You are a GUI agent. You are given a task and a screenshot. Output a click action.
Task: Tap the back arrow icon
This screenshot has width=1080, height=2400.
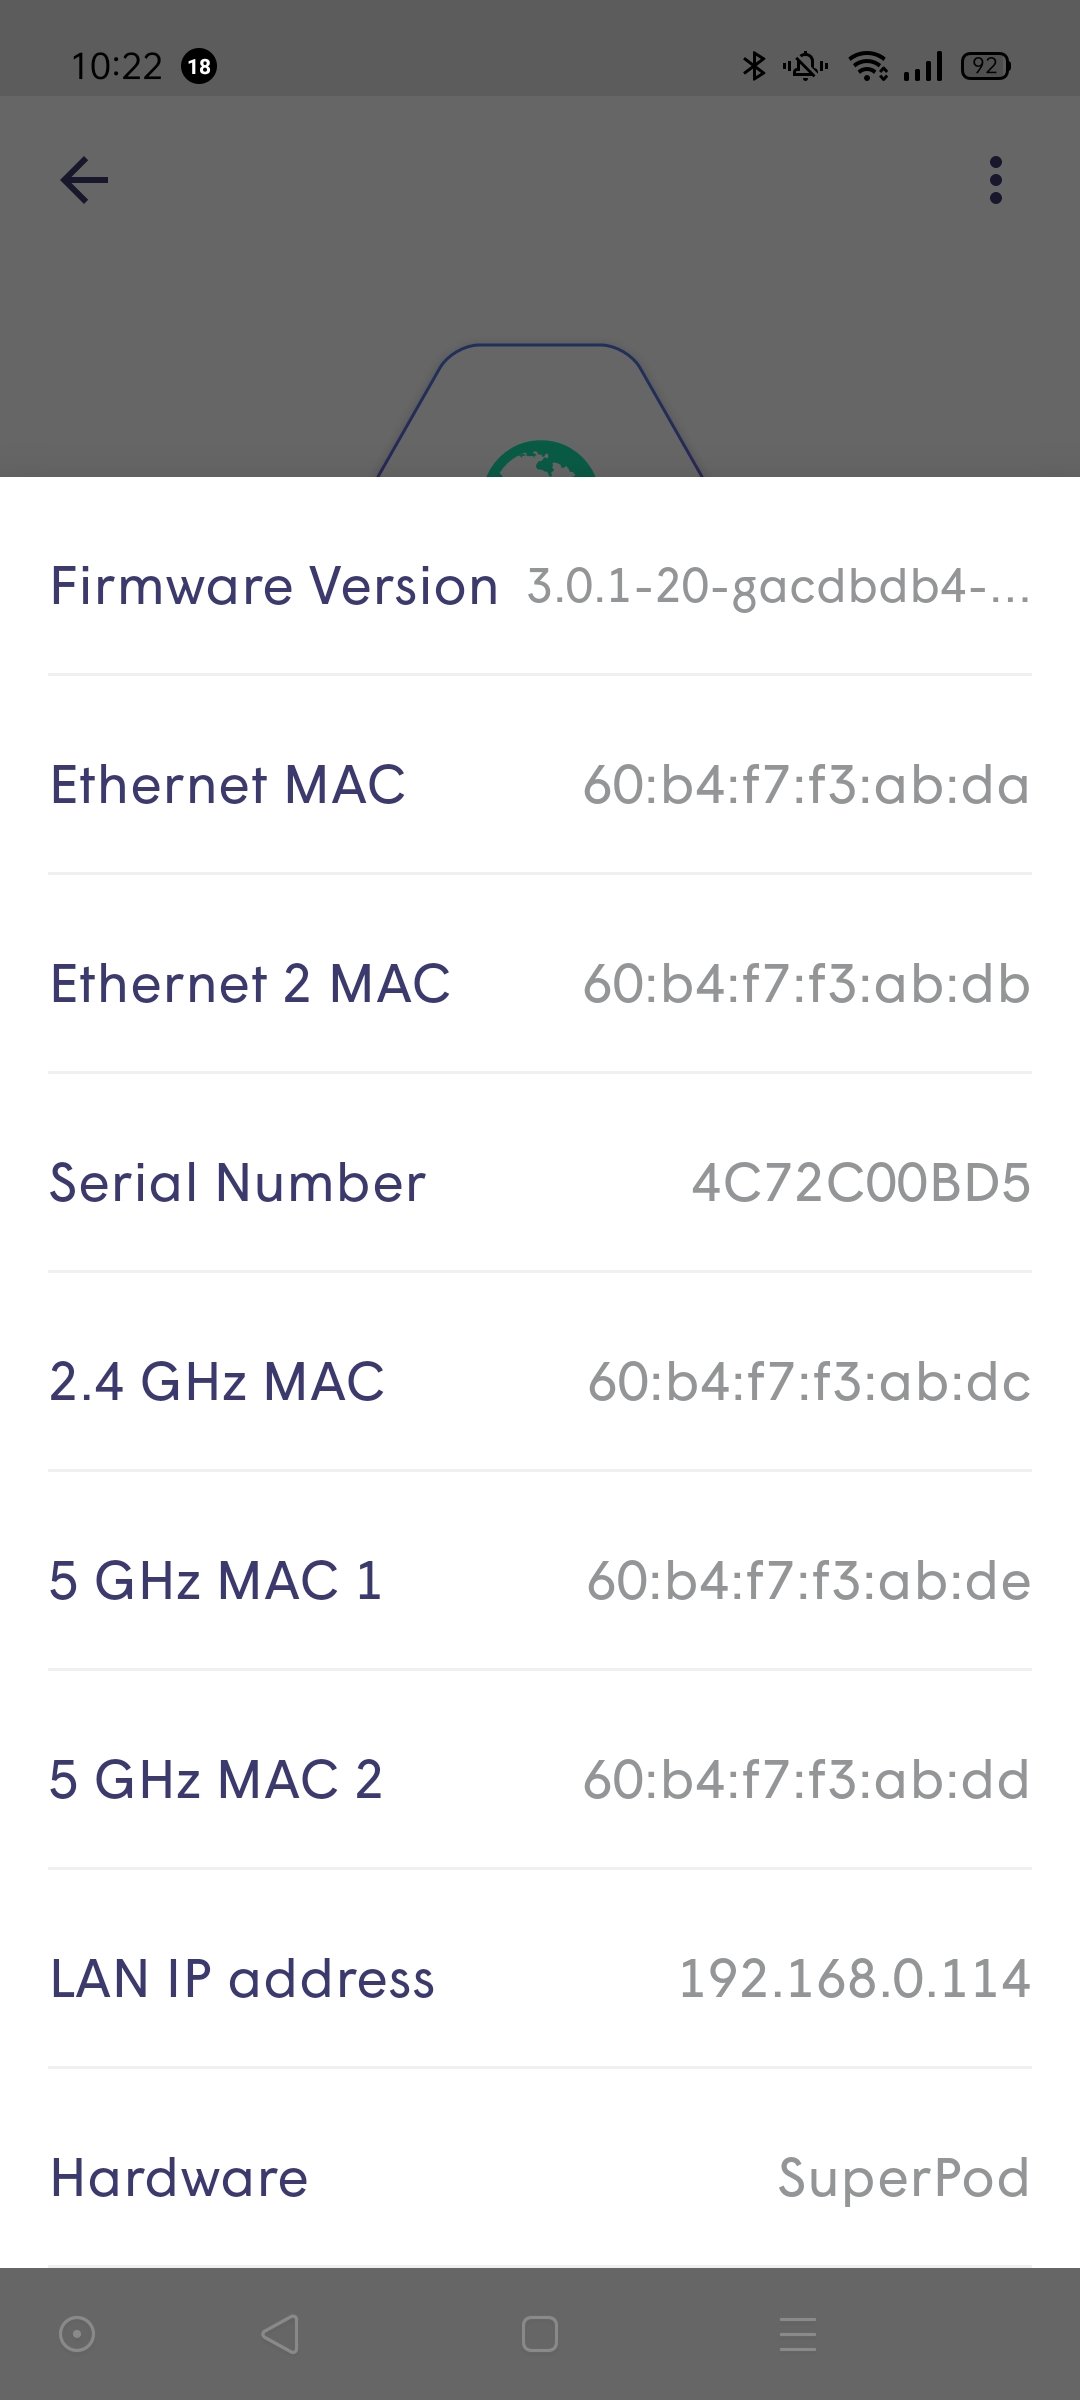(x=84, y=180)
